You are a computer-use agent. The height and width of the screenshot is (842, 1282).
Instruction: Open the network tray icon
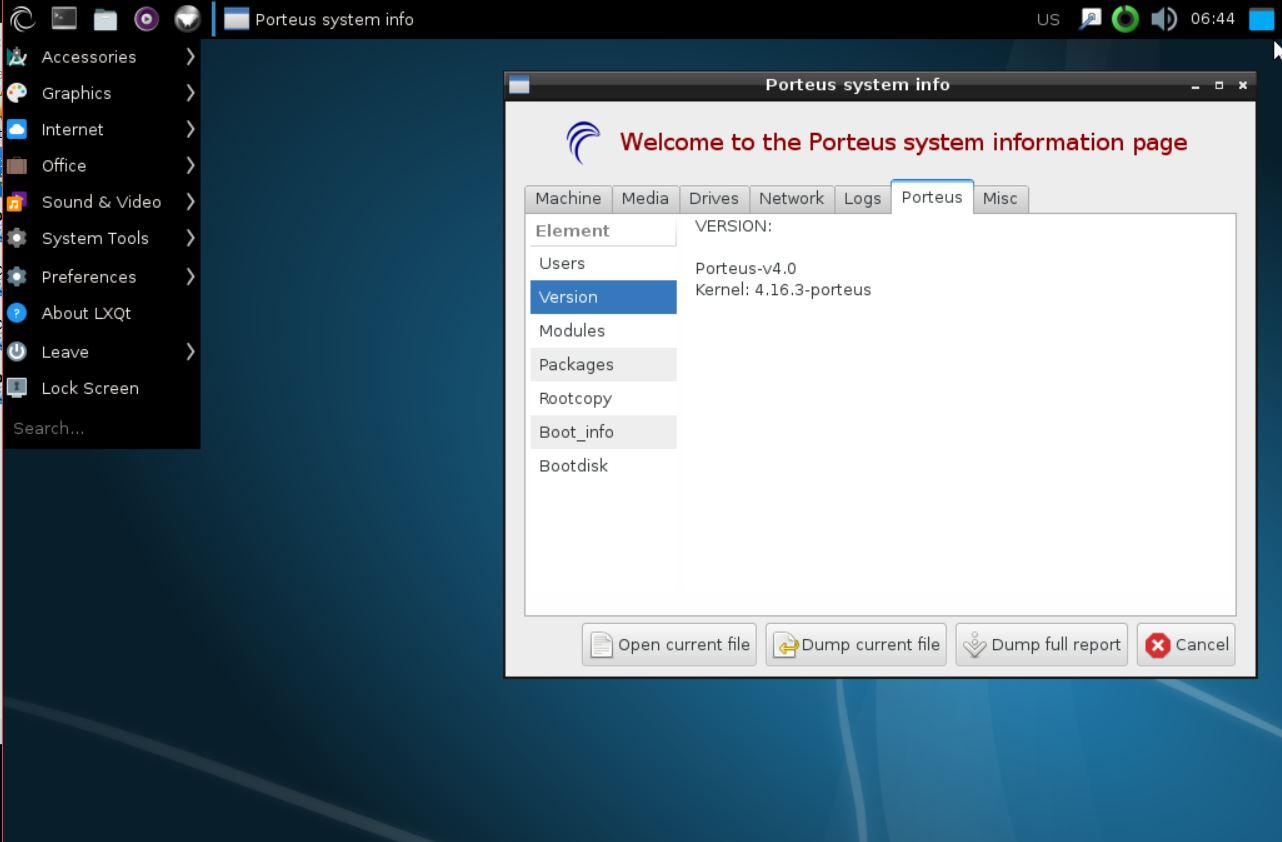[1090, 19]
